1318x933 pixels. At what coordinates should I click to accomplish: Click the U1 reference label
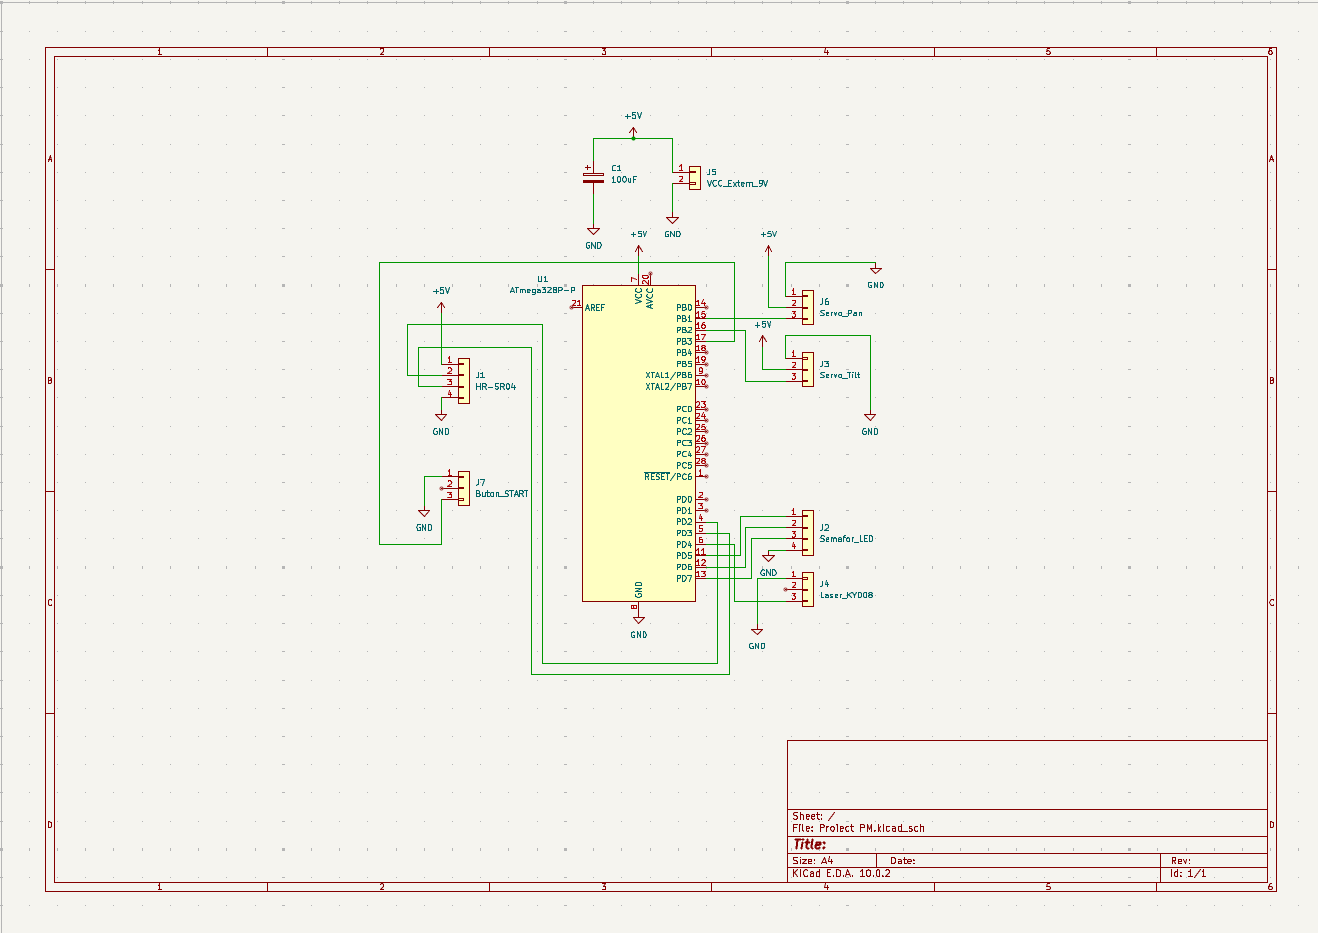[542, 279]
